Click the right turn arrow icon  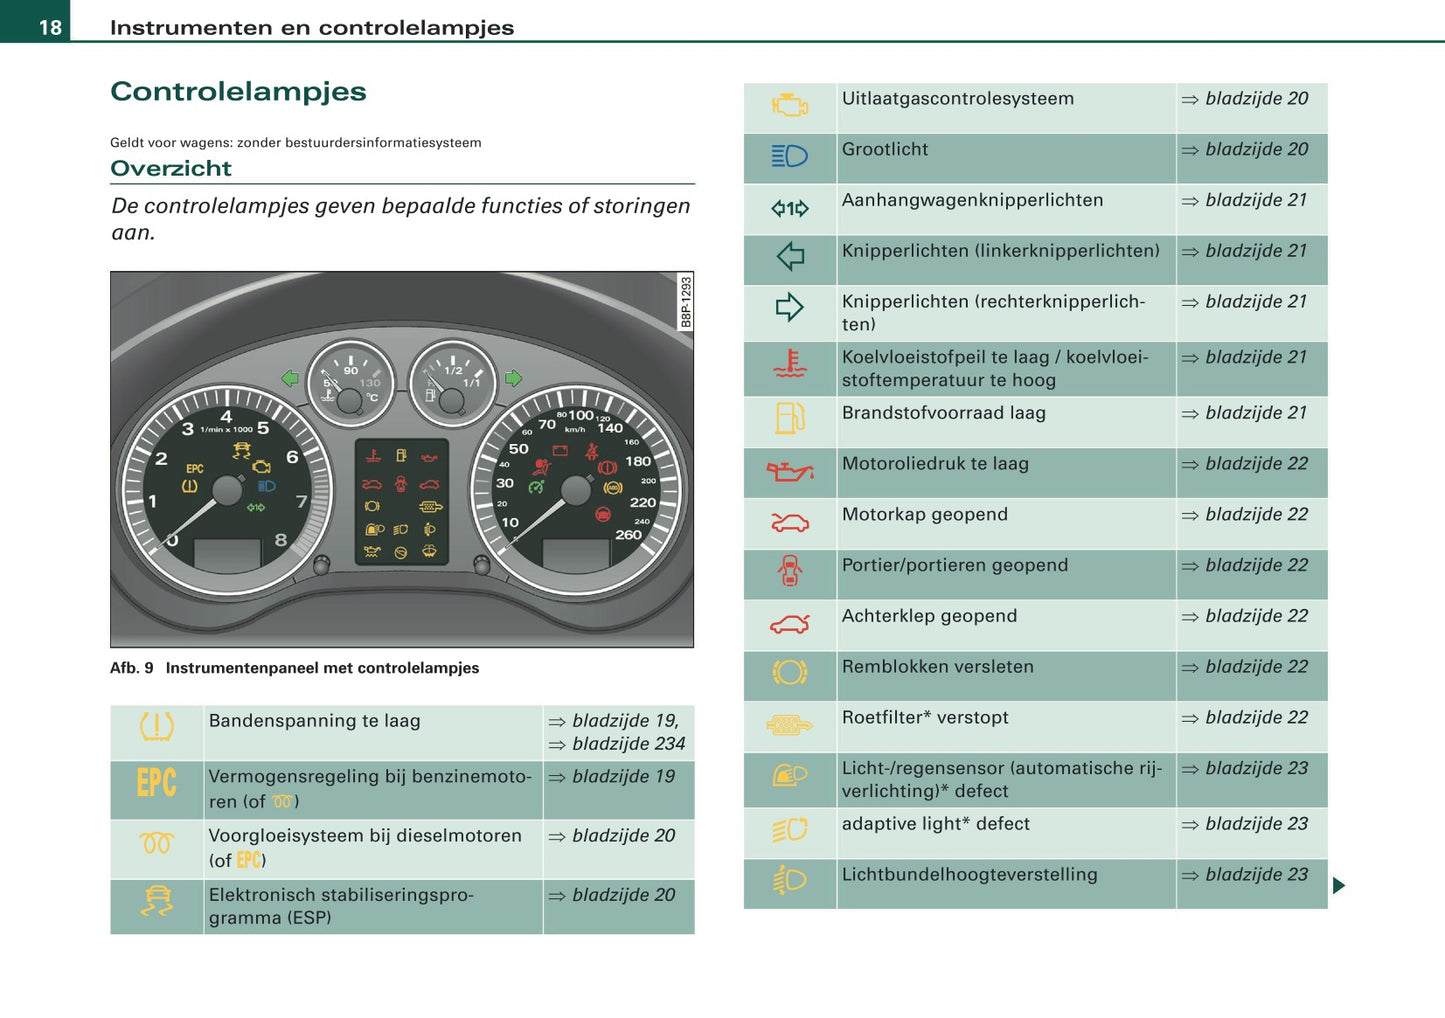click(x=789, y=307)
